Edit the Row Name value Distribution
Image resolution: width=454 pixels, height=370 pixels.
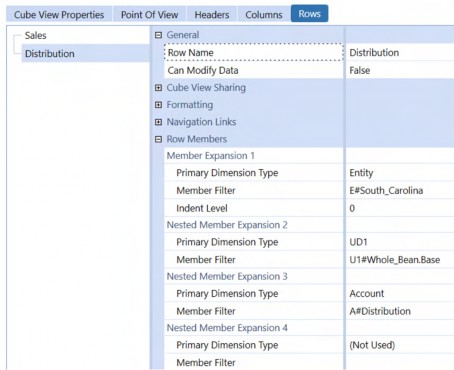(x=400, y=52)
